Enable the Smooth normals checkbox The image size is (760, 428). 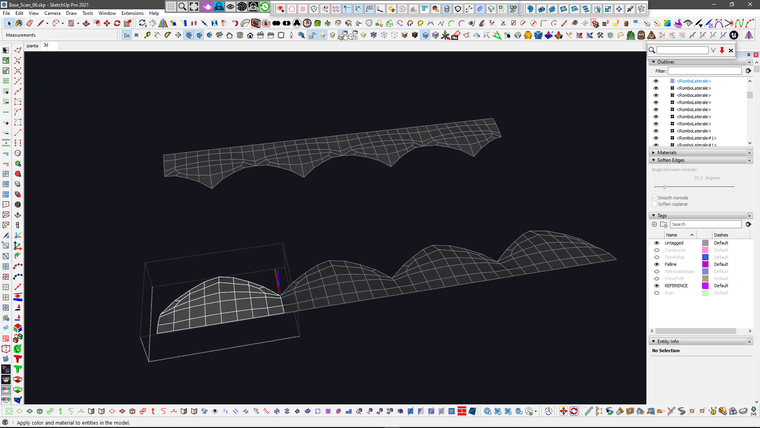click(654, 198)
